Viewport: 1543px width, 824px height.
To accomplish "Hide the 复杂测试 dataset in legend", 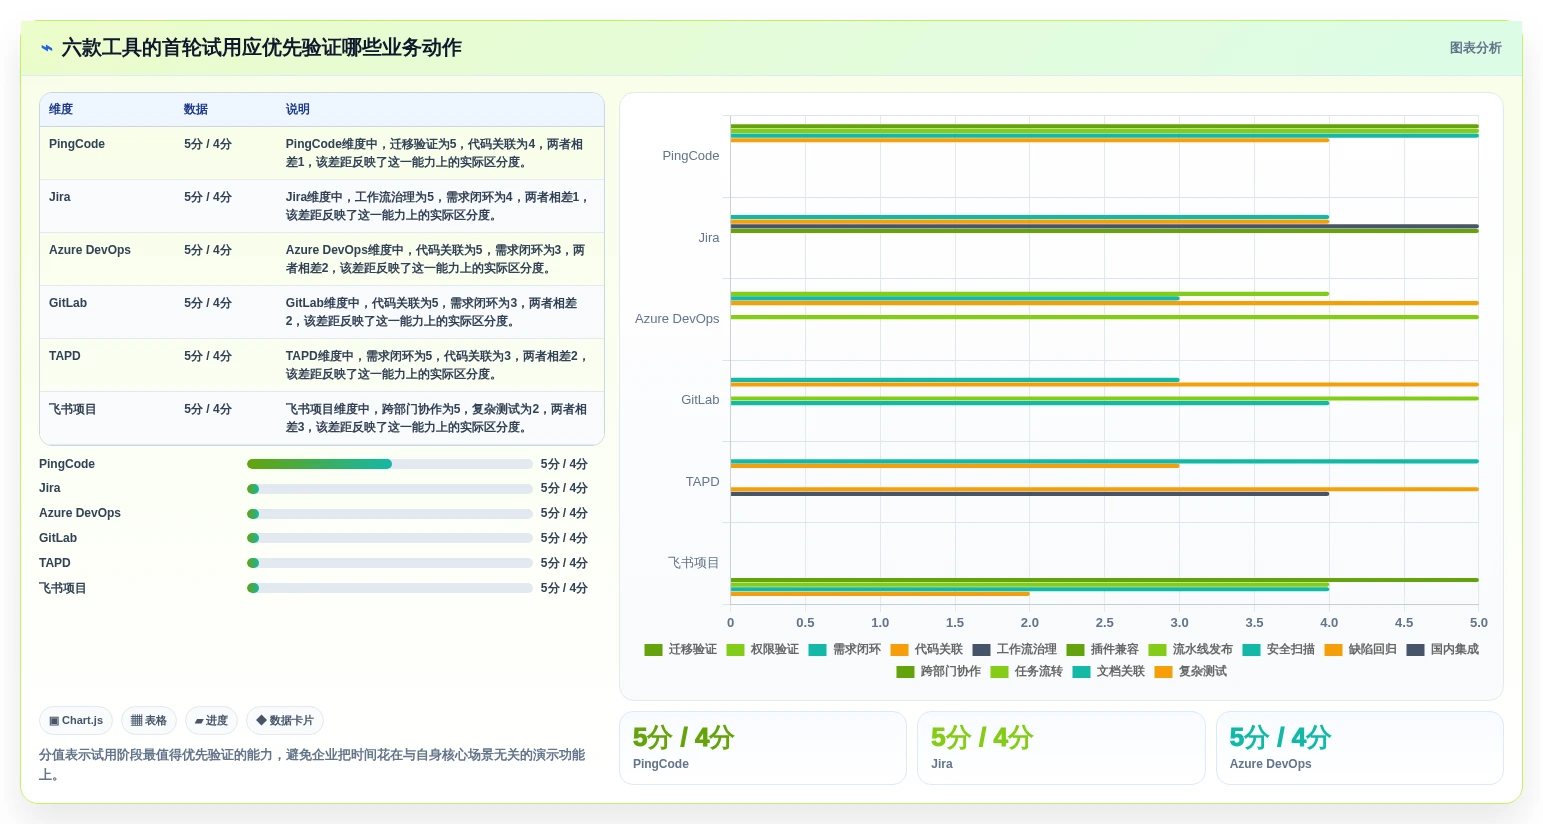I will coord(1191,671).
